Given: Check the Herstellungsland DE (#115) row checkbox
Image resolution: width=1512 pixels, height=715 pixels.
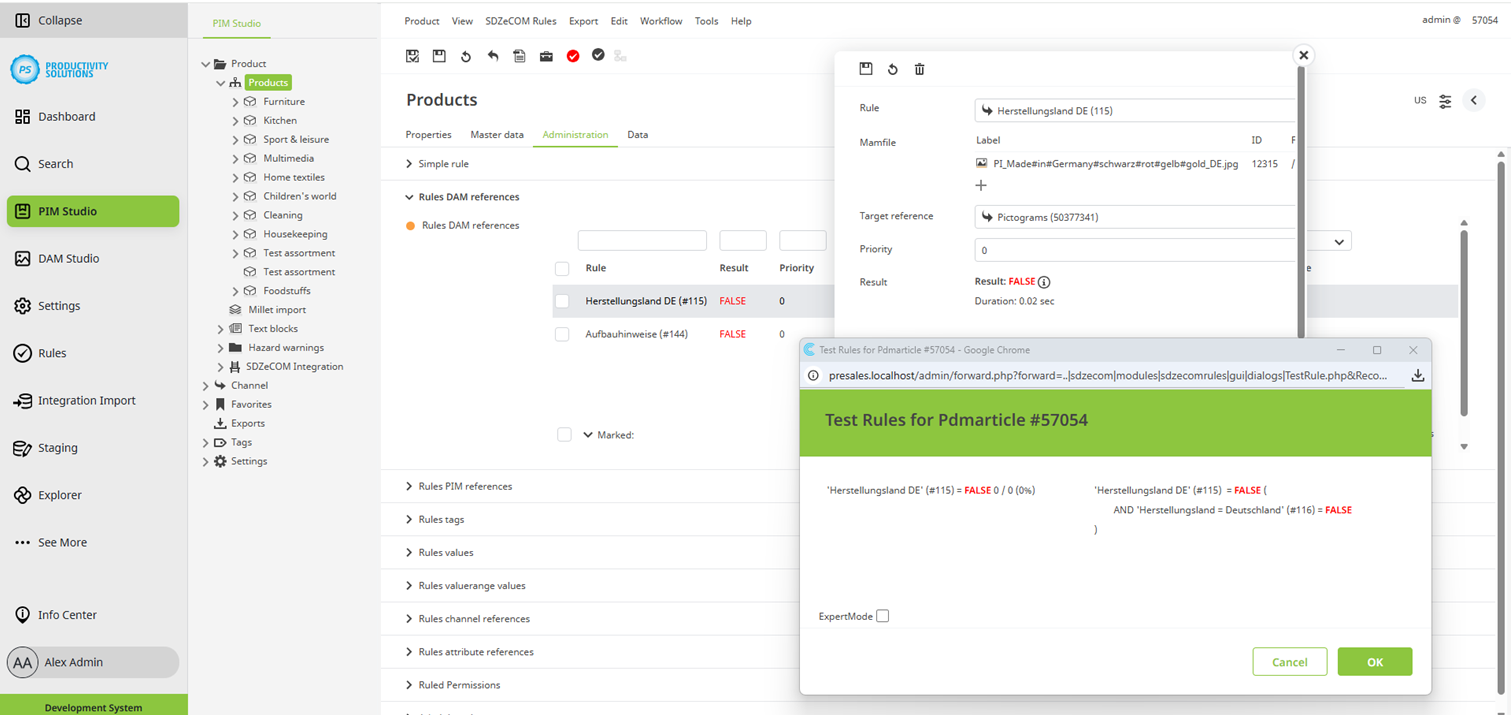Looking at the screenshot, I should 562,301.
